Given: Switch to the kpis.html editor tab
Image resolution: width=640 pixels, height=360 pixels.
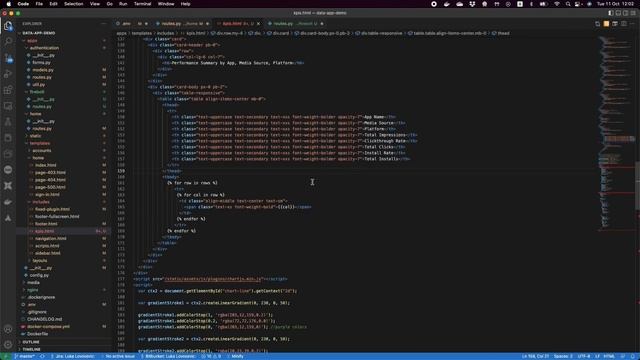Looking at the screenshot, I should (238, 24).
